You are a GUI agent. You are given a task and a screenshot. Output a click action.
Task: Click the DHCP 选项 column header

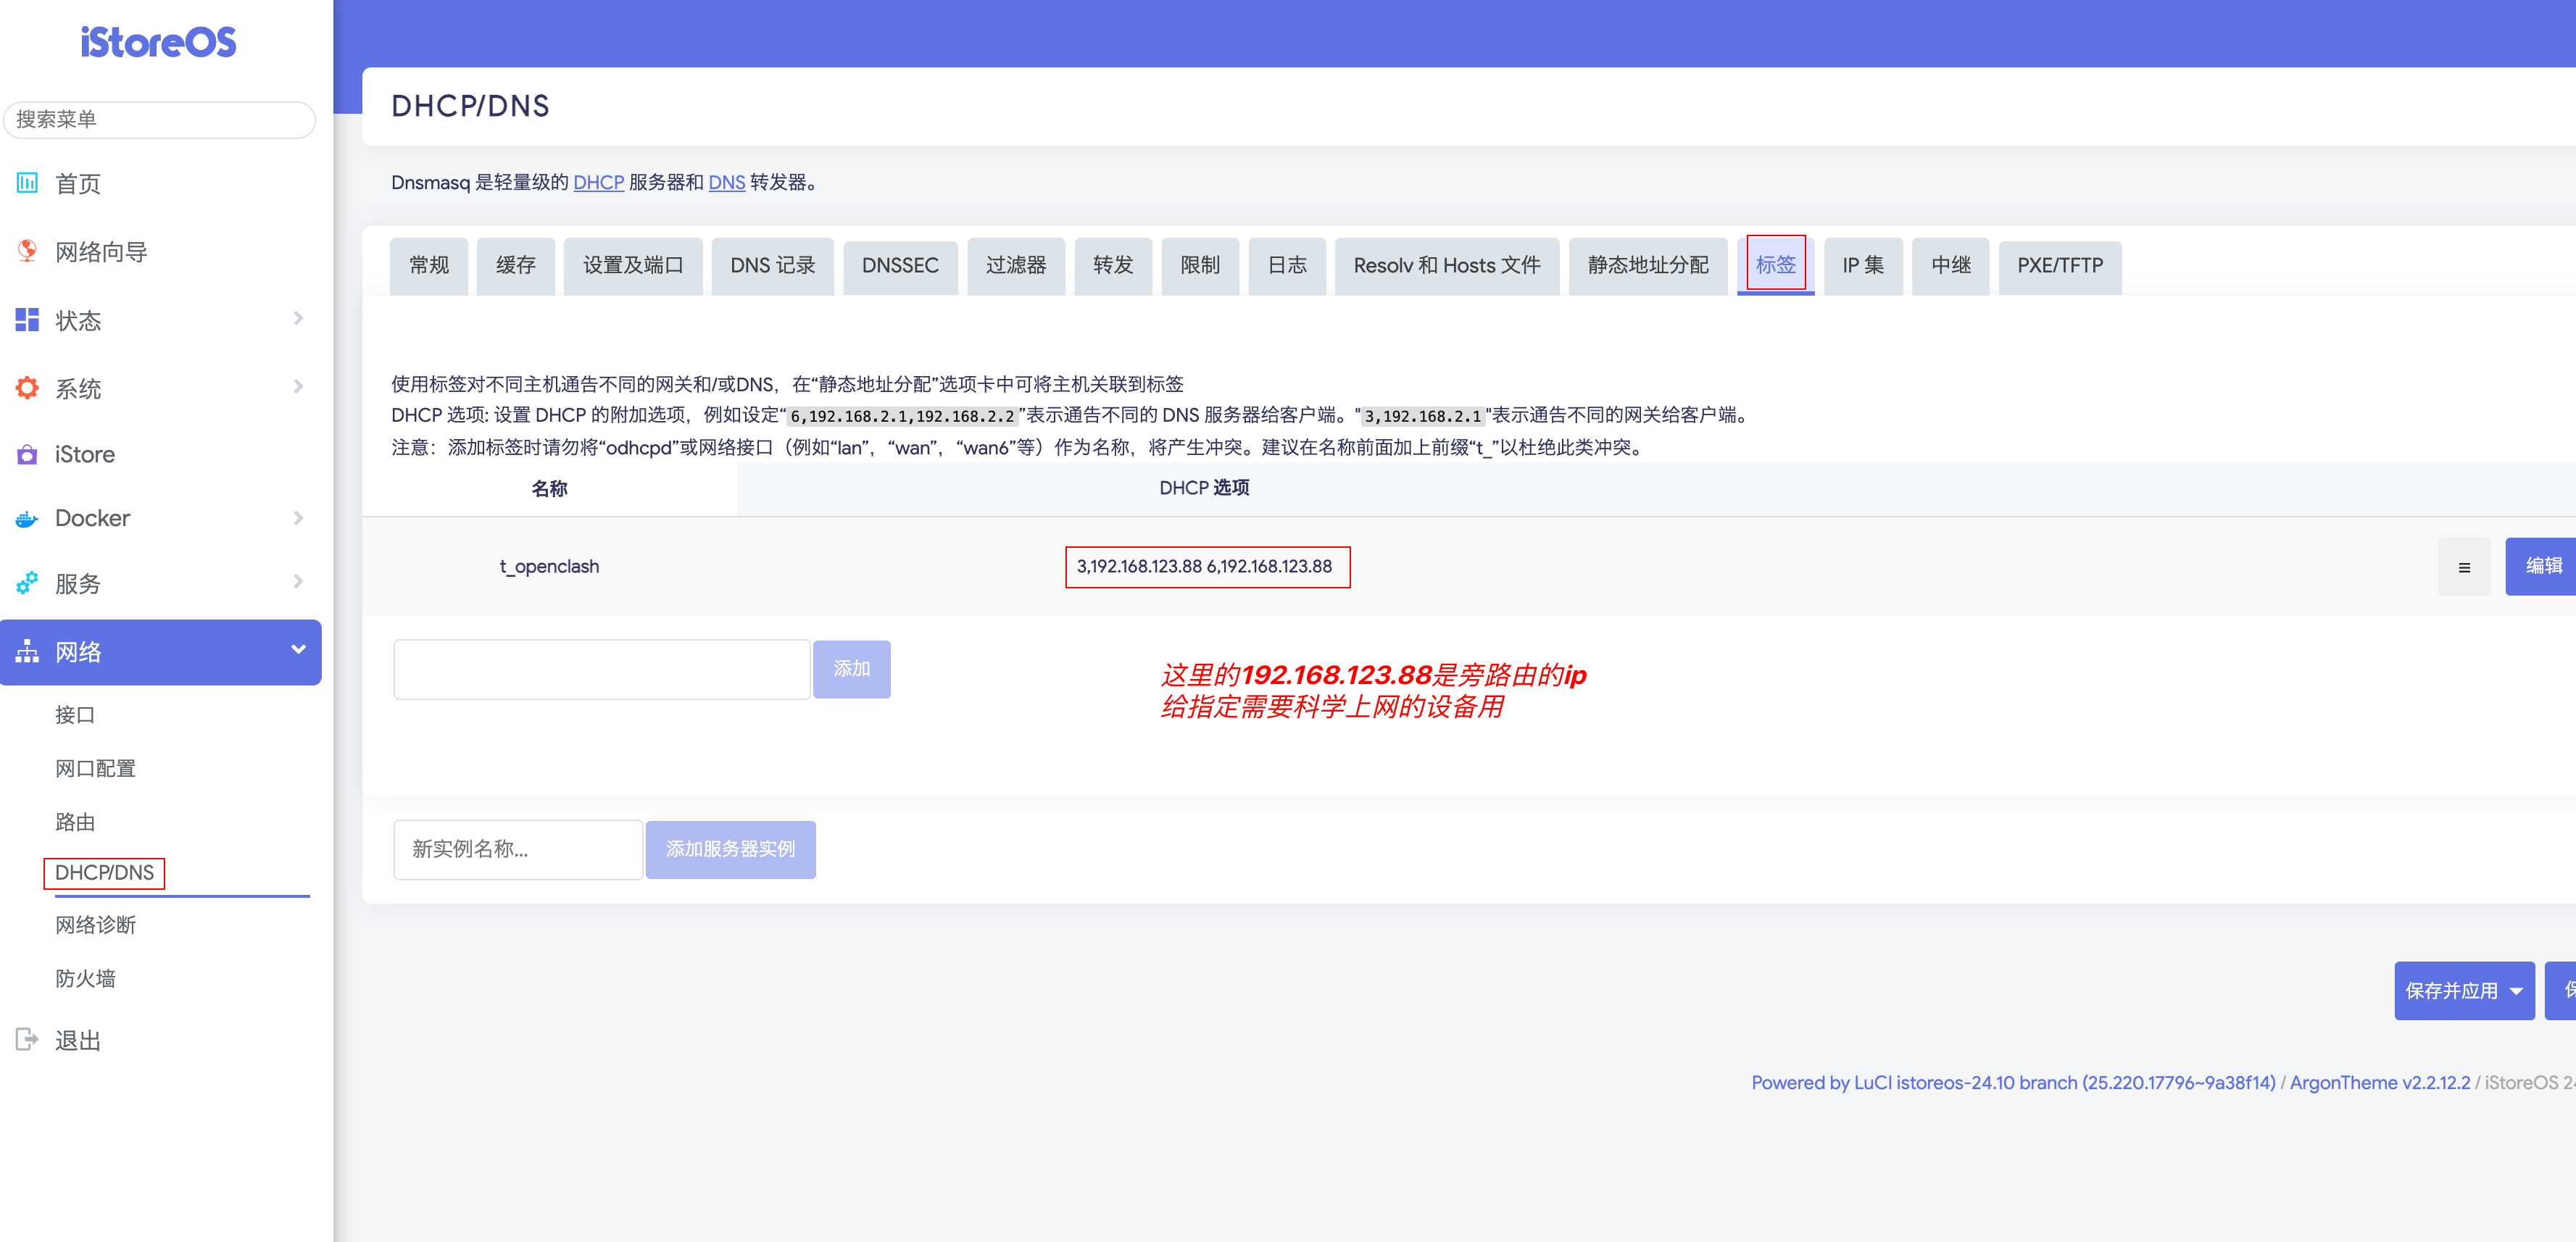pyautogui.click(x=1204, y=488)
